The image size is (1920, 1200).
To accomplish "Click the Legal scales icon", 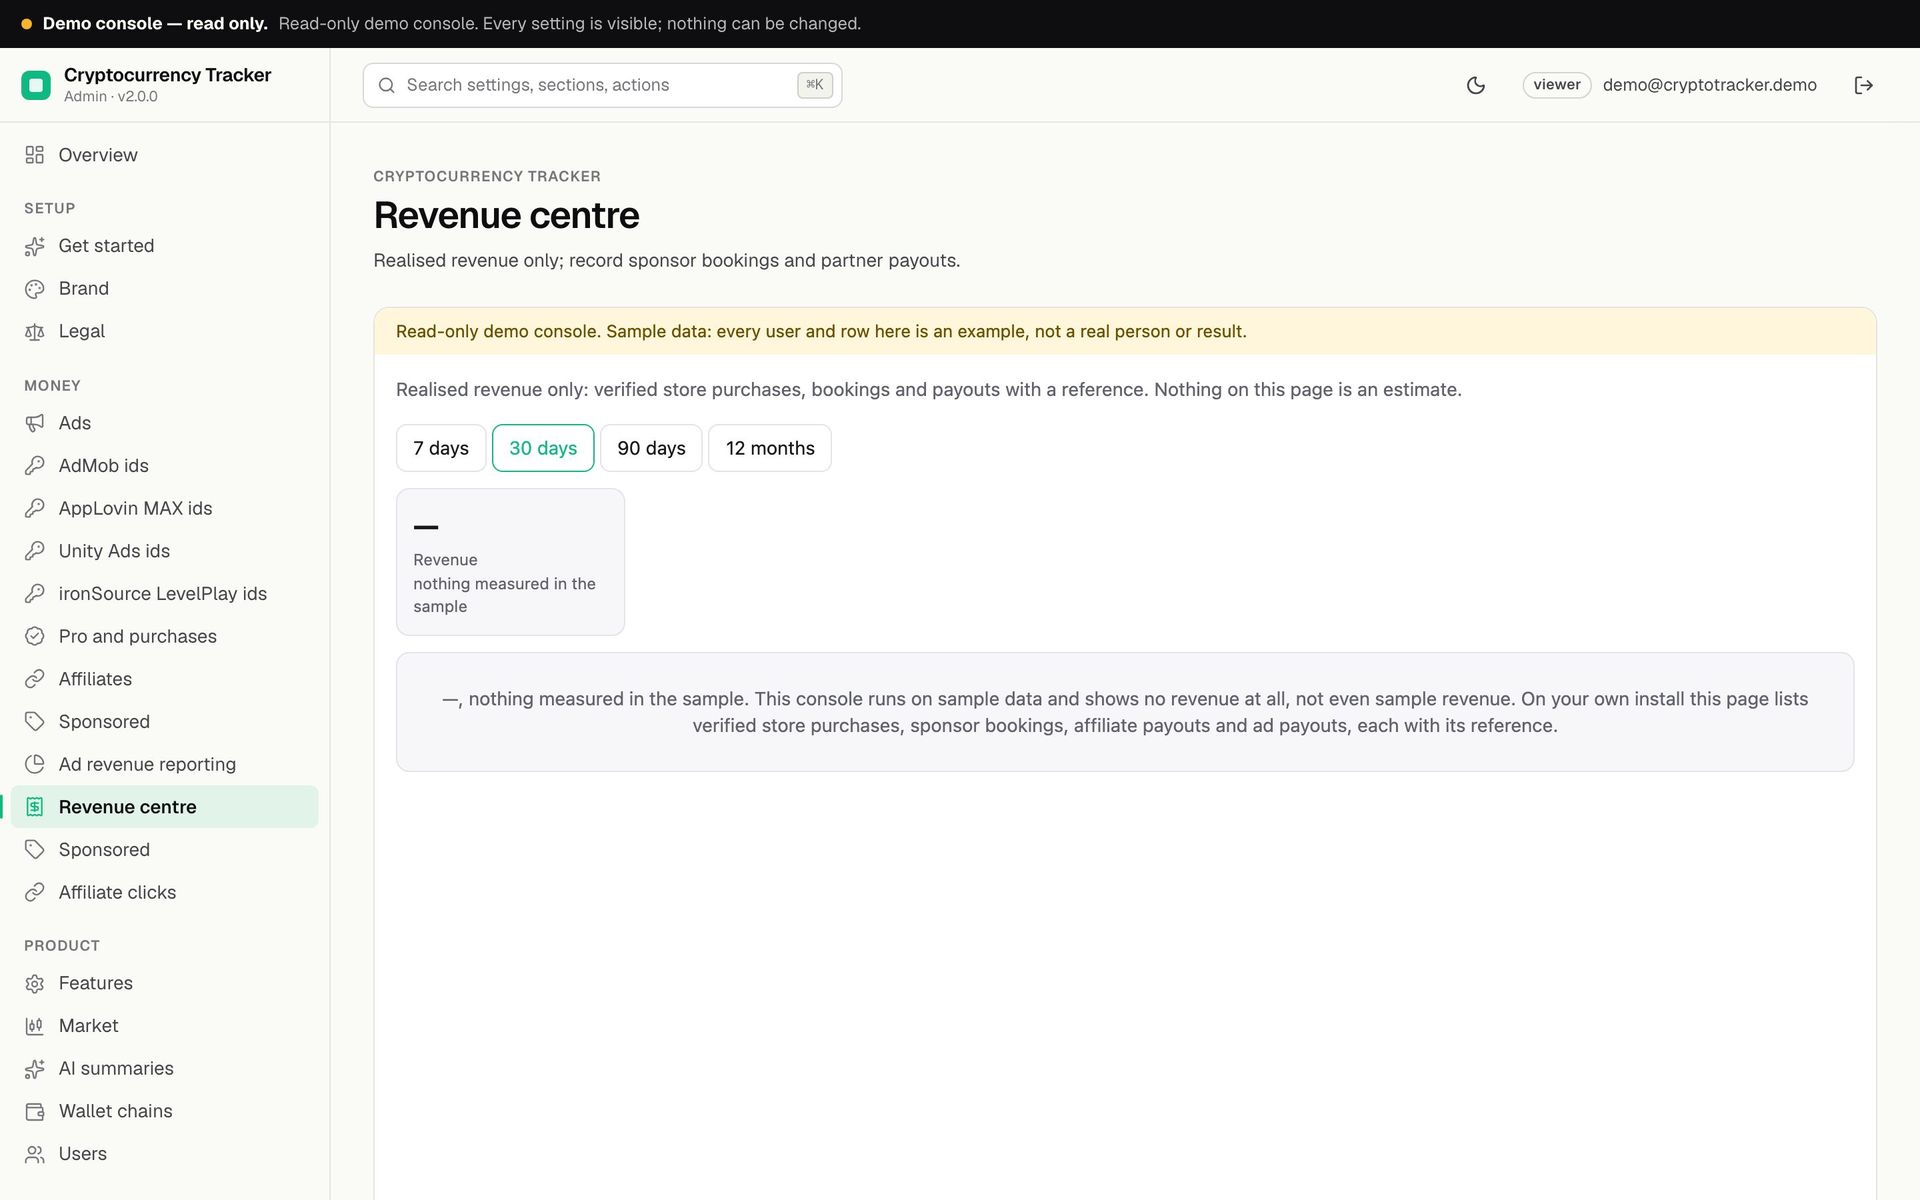I will (x=35, y=331).
